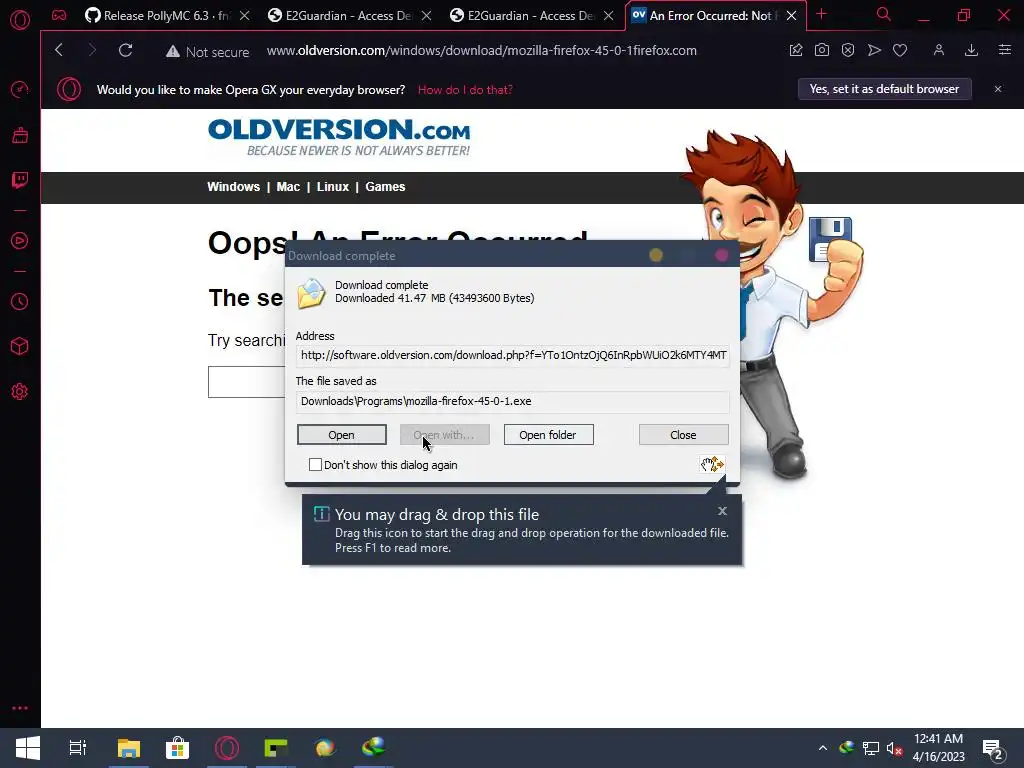
Task: Dismiss the default browser prompt bar
Action: [997, 89]
